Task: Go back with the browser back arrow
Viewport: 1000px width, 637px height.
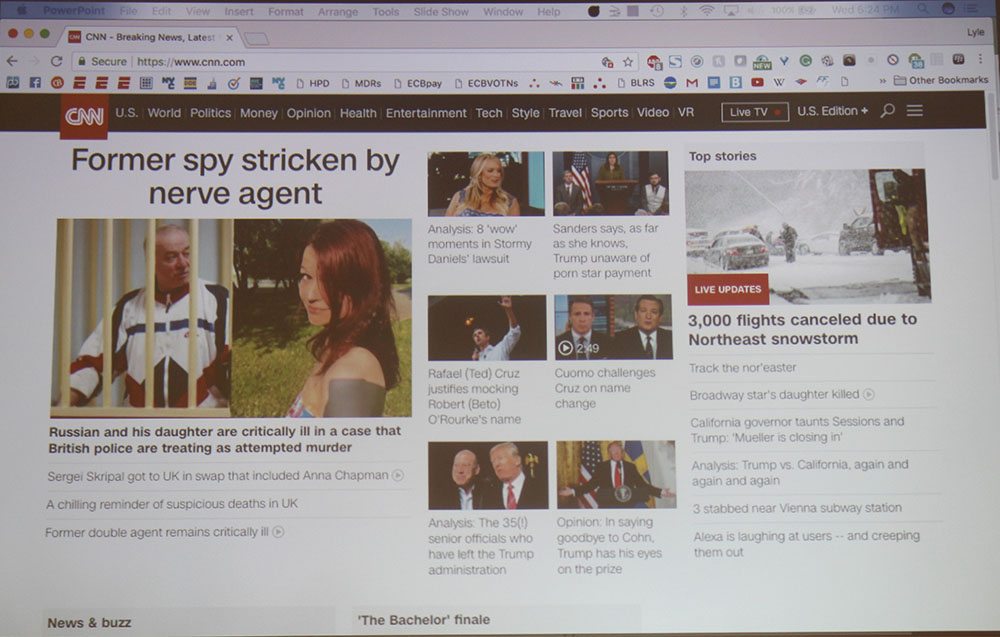Action: pyautogui.click(x=12, y=61)
